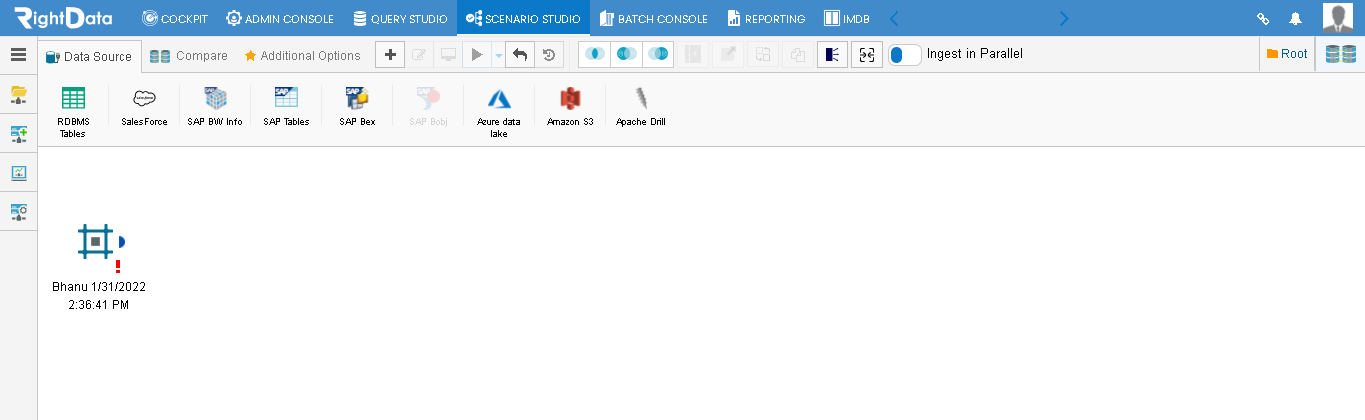Viewport: 1365px width, 420px height.
Task: Click the chart image sidebar icon
Action: [x=18, y=172]
